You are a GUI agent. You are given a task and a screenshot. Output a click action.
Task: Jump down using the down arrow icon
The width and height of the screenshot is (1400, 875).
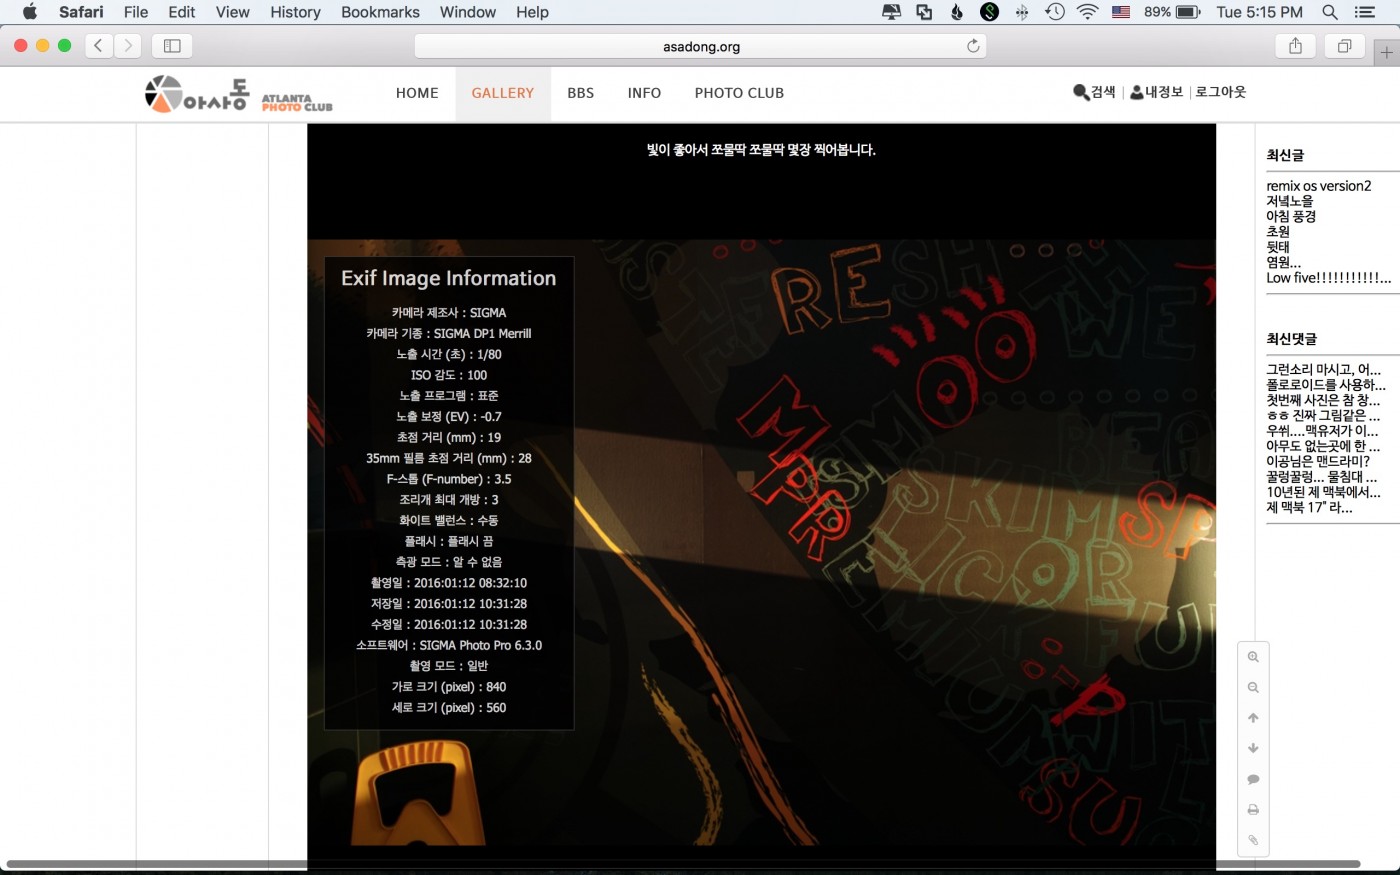click(x=1253, y=748)
